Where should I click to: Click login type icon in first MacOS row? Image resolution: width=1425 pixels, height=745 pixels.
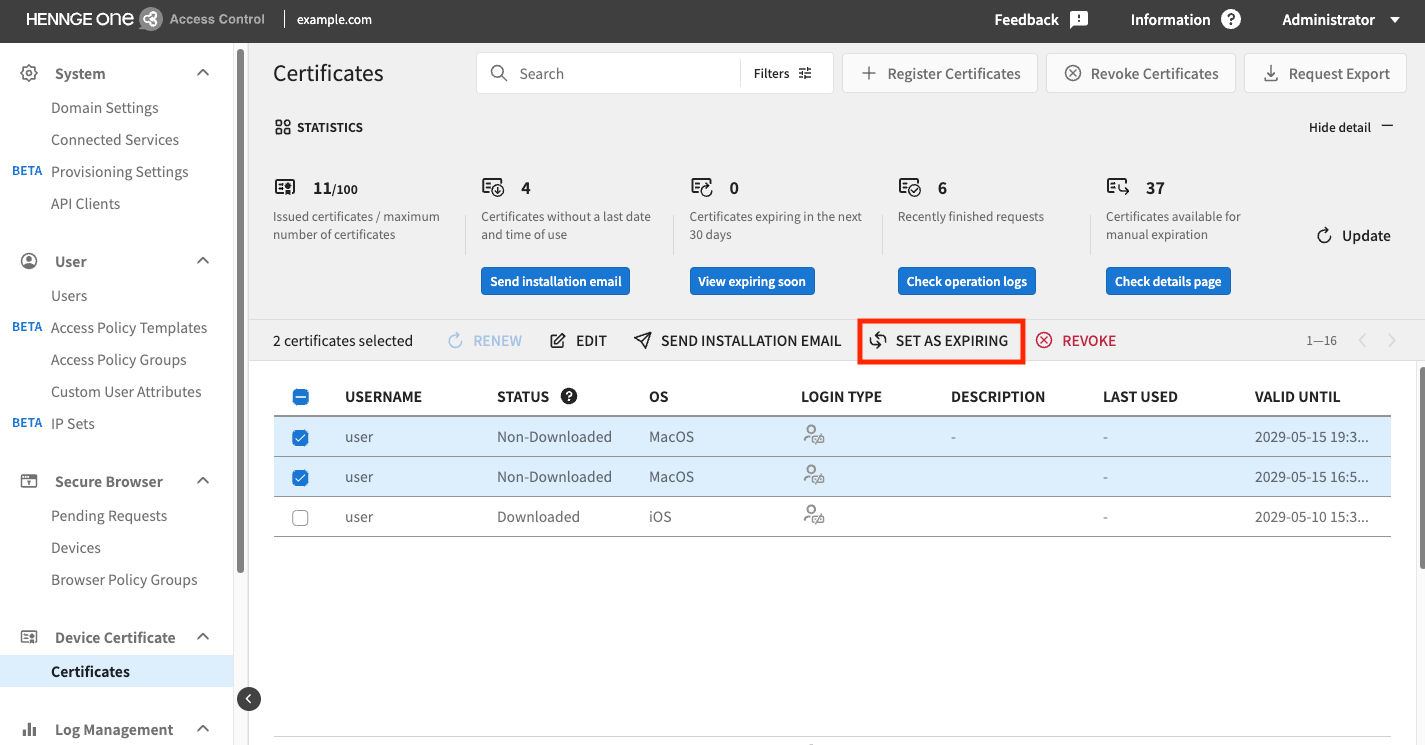click(x=814, y=435)
